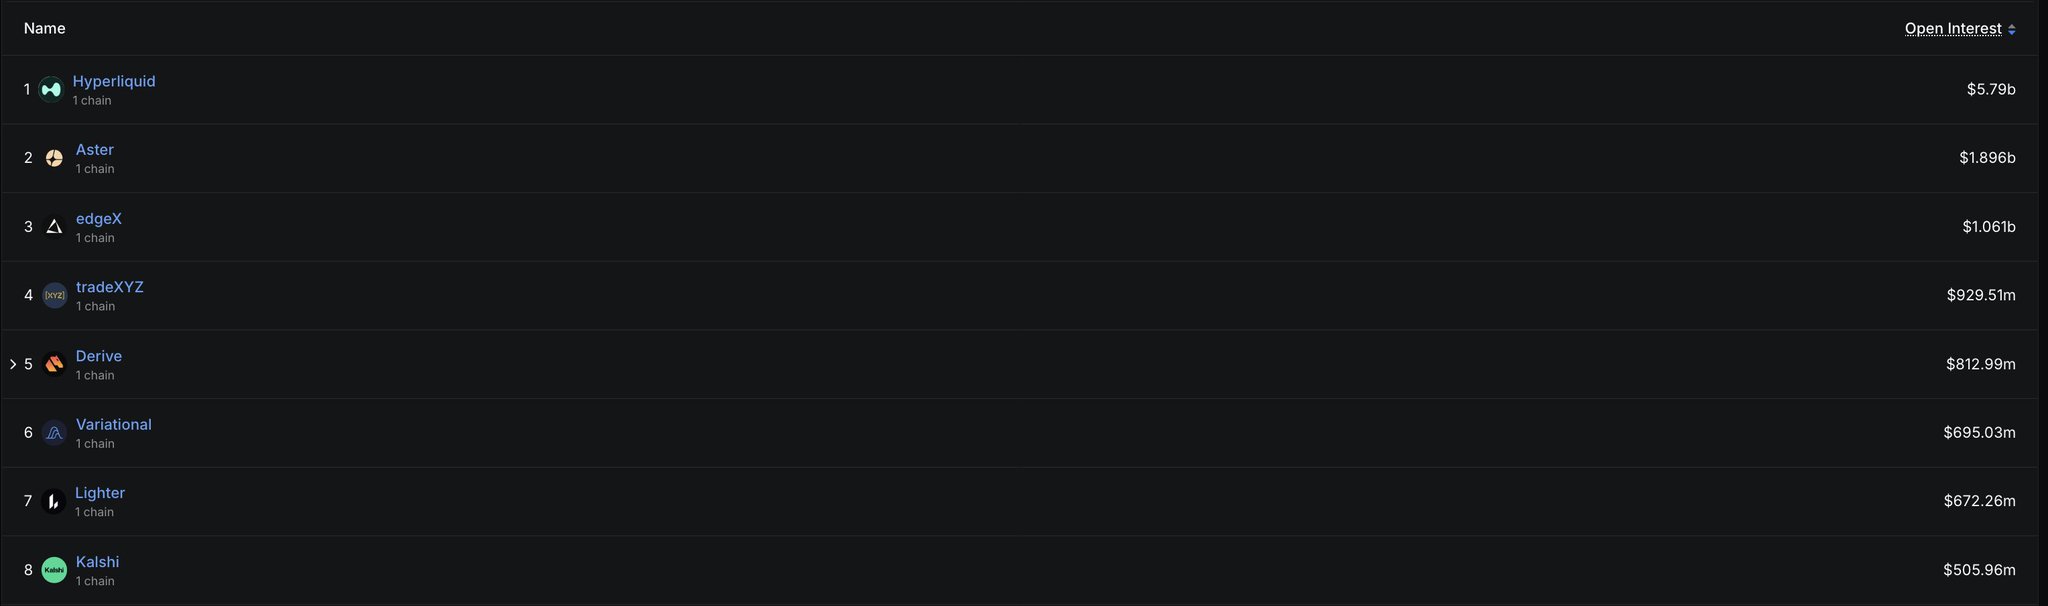The height and width of the screenshot is (606, 2048).
Task: Expand the Derive row chevron
Action: coord(13,364)
